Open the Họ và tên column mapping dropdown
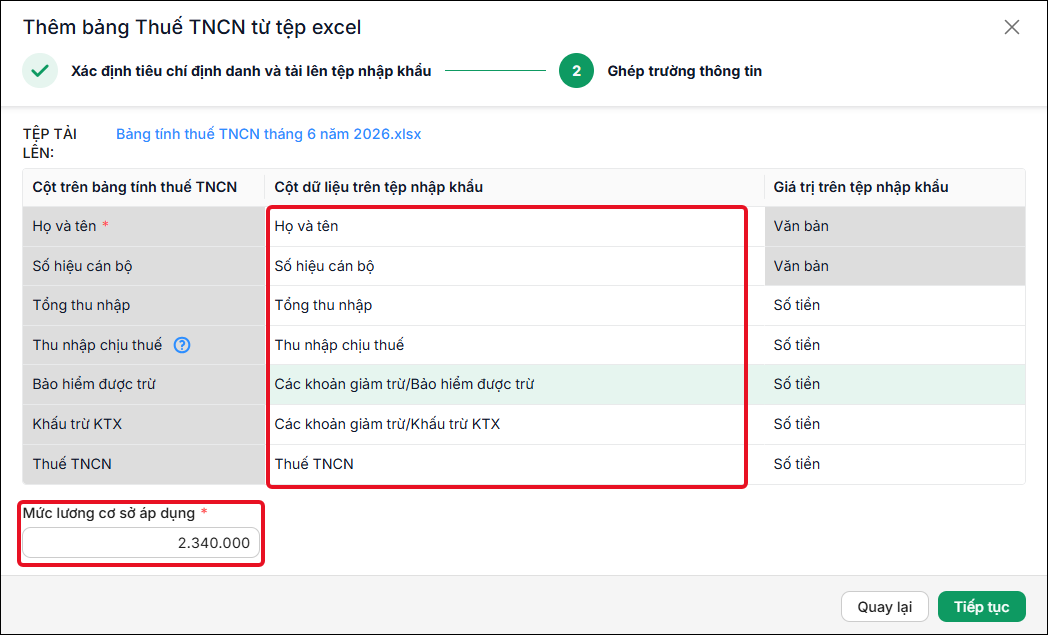Screen dimensions: 1048x635 pyautogui.click(x=508, y=227)
